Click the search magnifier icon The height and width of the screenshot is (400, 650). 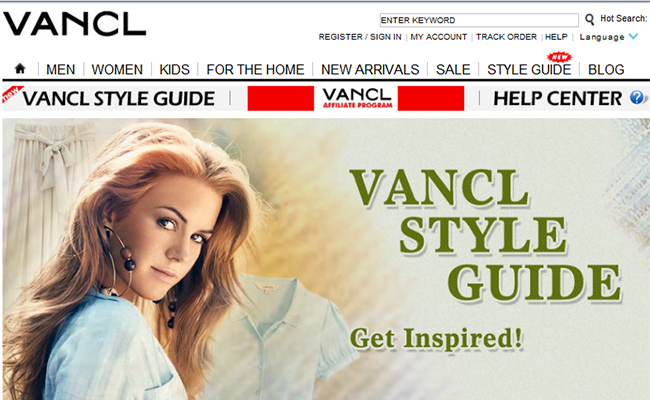tap(589, 19)
